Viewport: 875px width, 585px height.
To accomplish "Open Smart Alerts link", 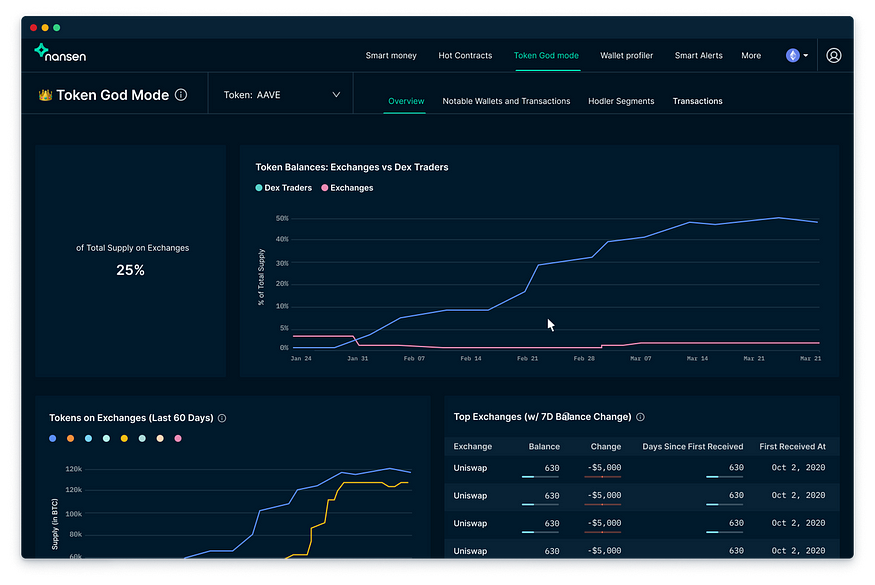I will (x=699, y=56).
